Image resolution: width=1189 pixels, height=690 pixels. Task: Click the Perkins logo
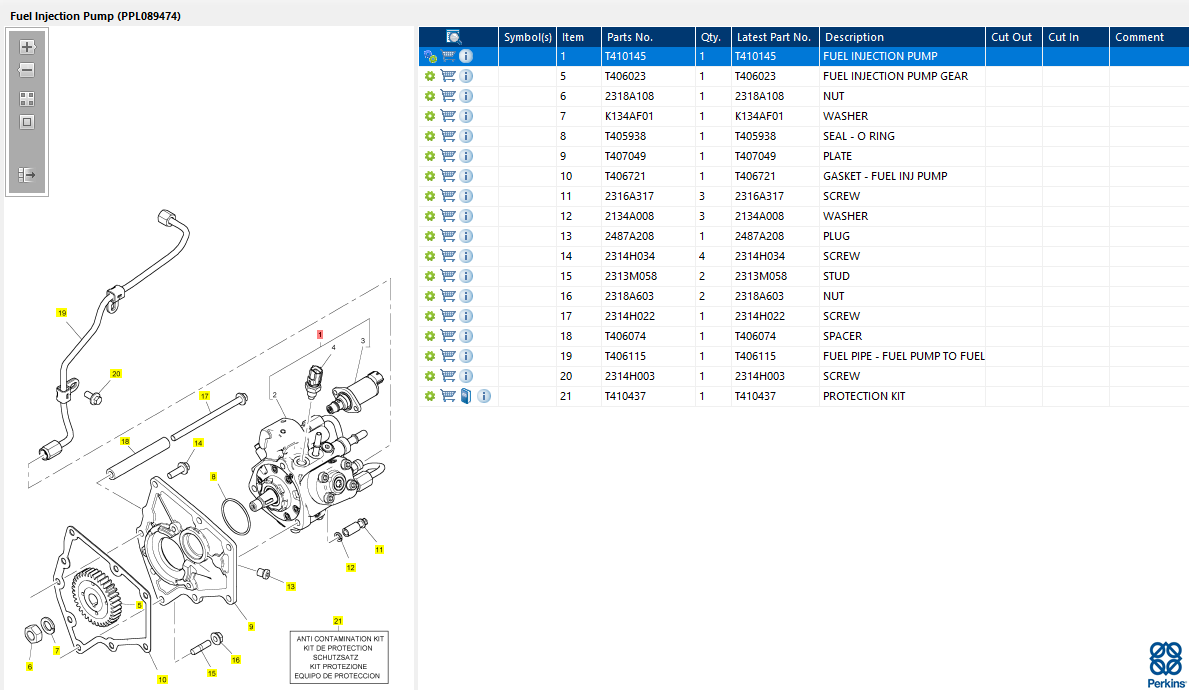tap(1166, 664)
